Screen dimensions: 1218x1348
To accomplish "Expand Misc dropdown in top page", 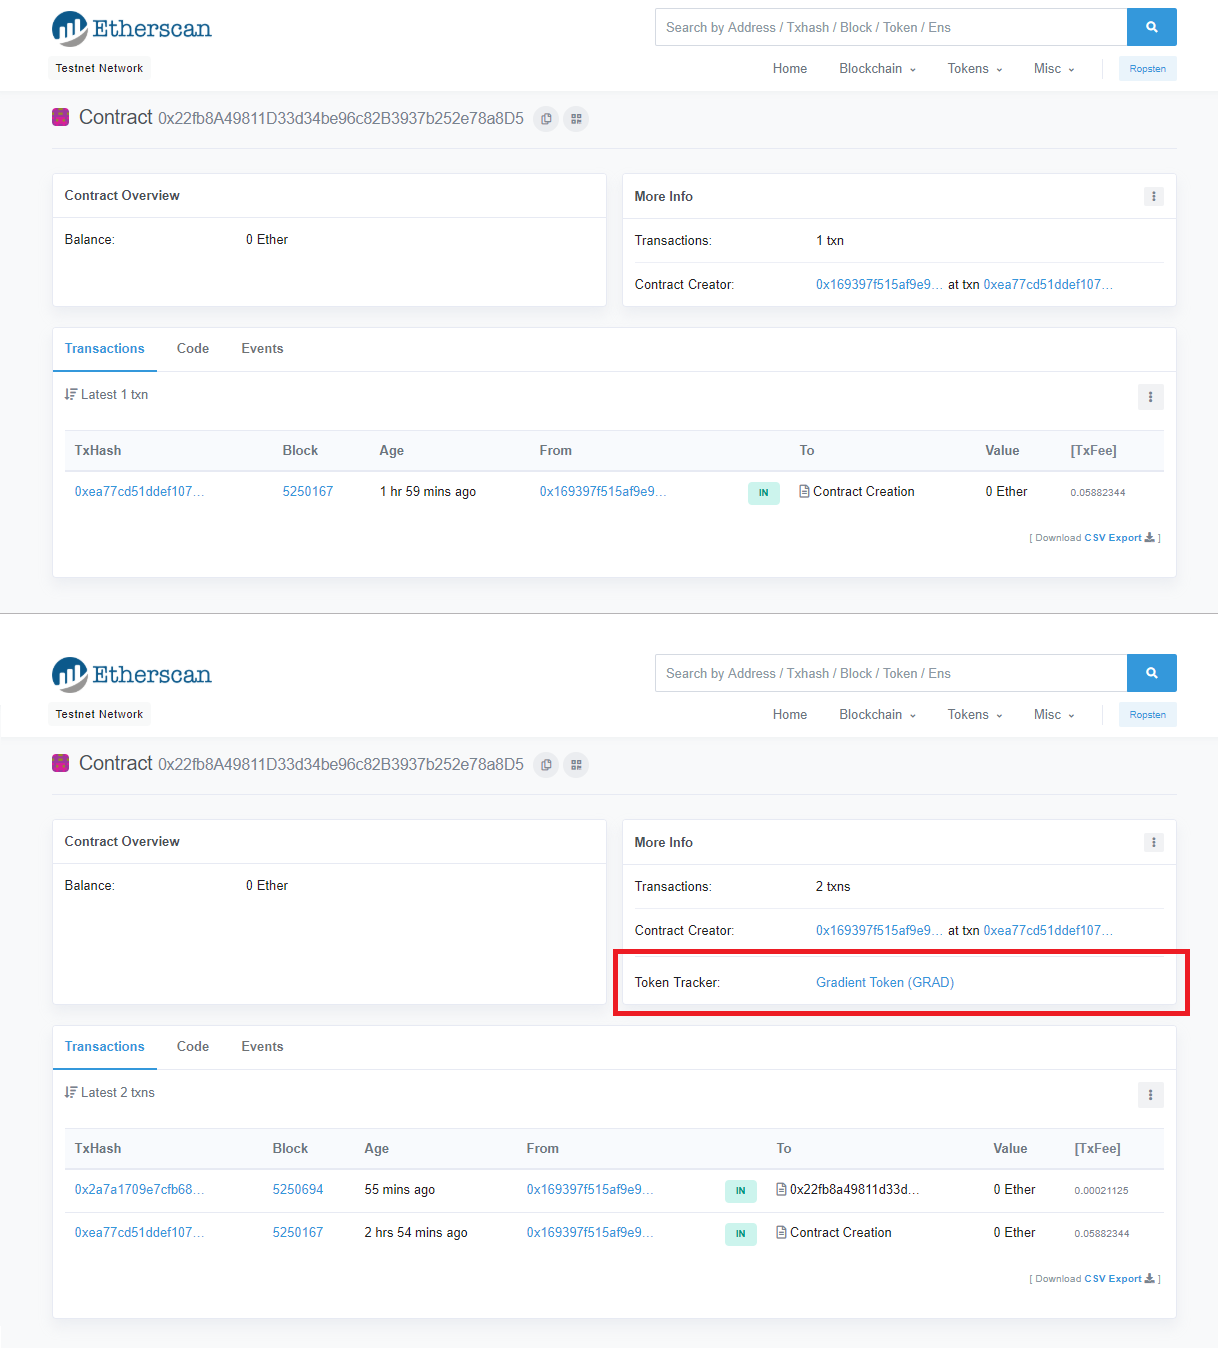I will 1054,68.
